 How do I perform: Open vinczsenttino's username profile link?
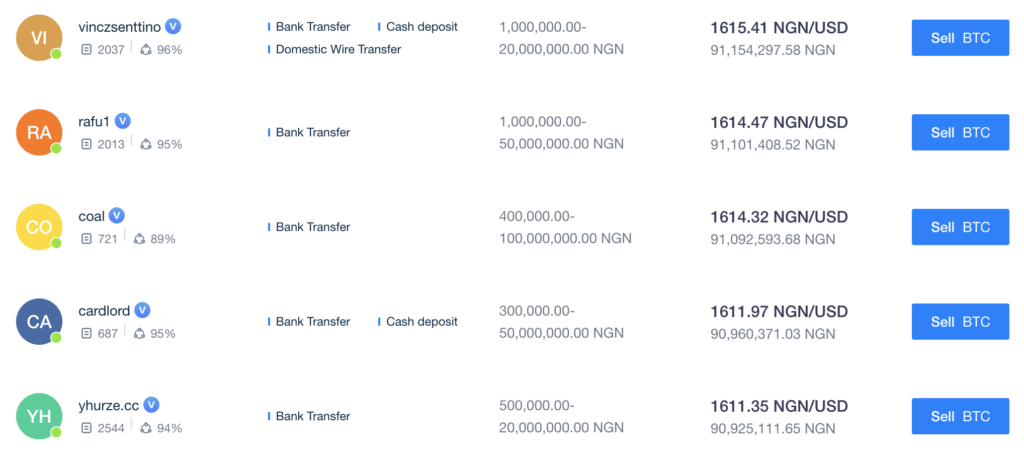pyautogui.click(x=120, y=27)
